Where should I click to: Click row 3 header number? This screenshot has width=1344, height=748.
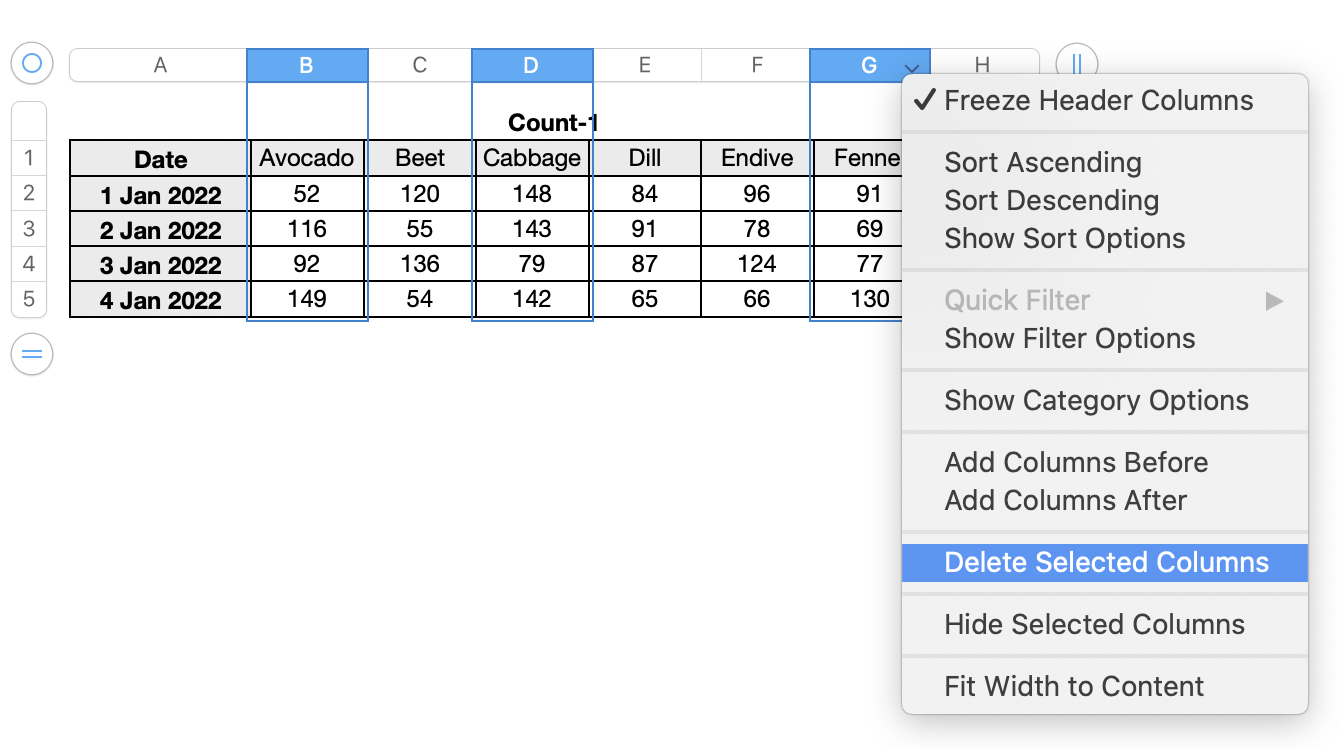point(28,229)
